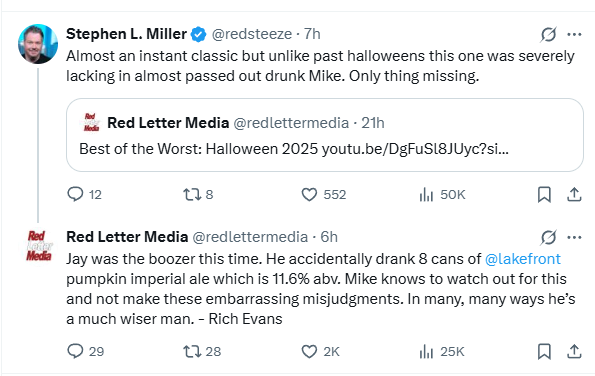Open Grok icon on Stephen's tweet
Screen dimensions: 595x376
[548, 35]
